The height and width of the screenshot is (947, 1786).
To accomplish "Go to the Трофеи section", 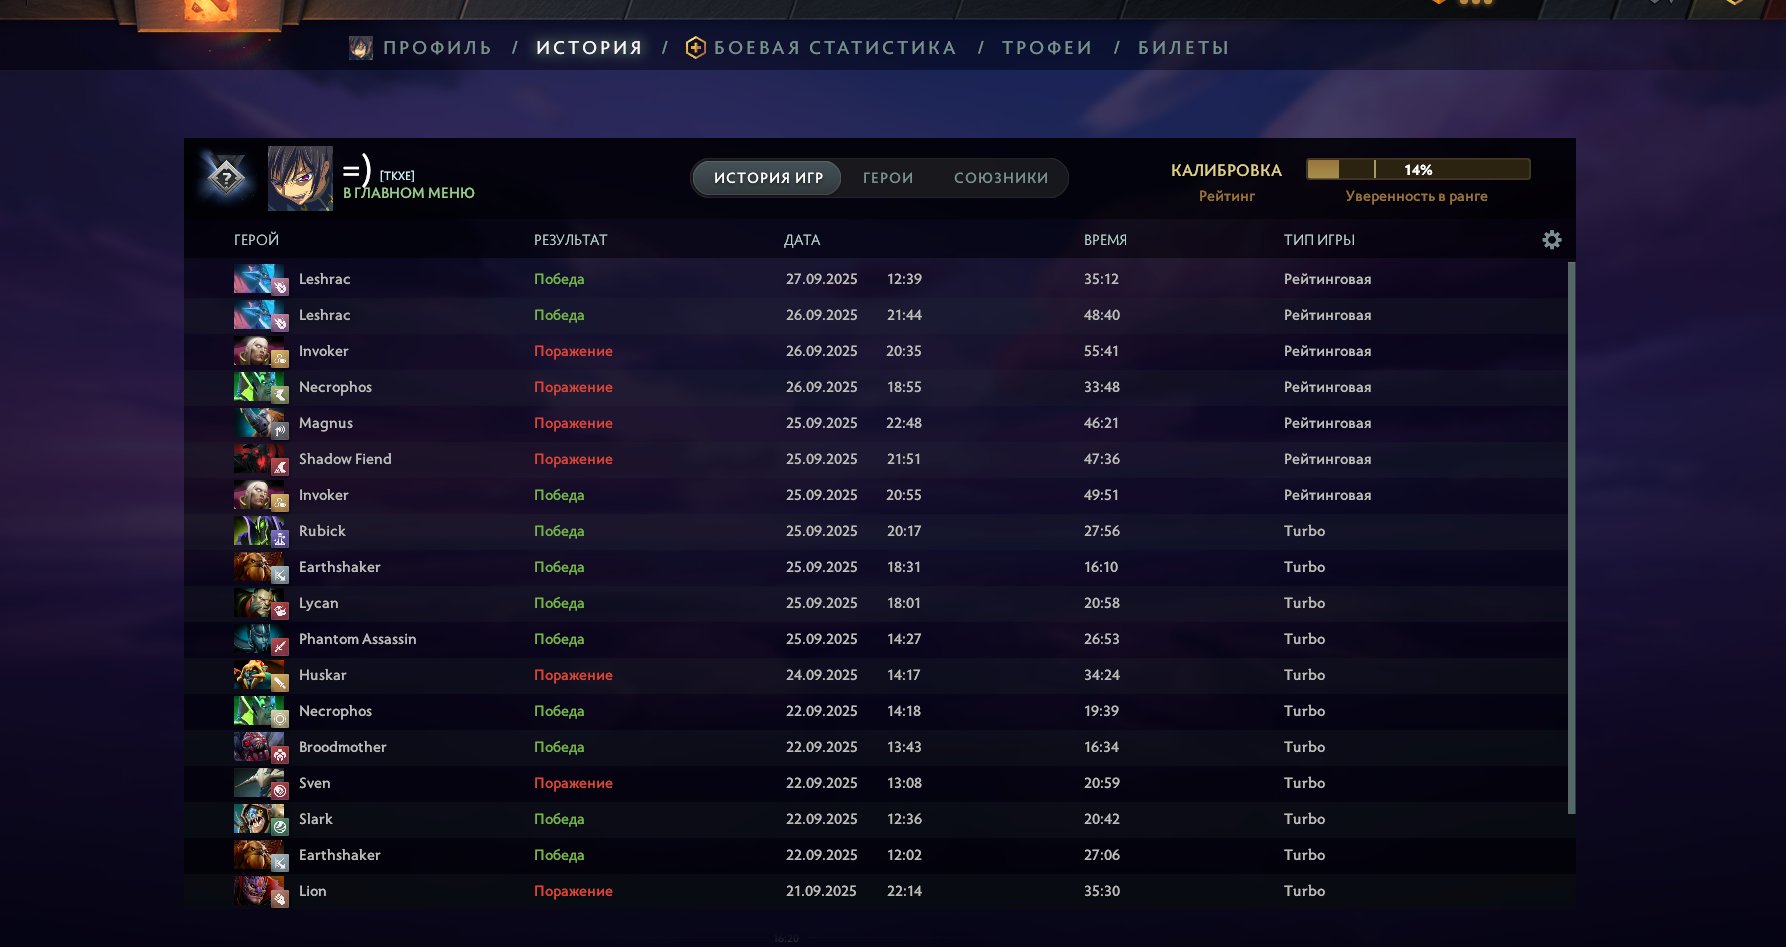I will 1047,48.
